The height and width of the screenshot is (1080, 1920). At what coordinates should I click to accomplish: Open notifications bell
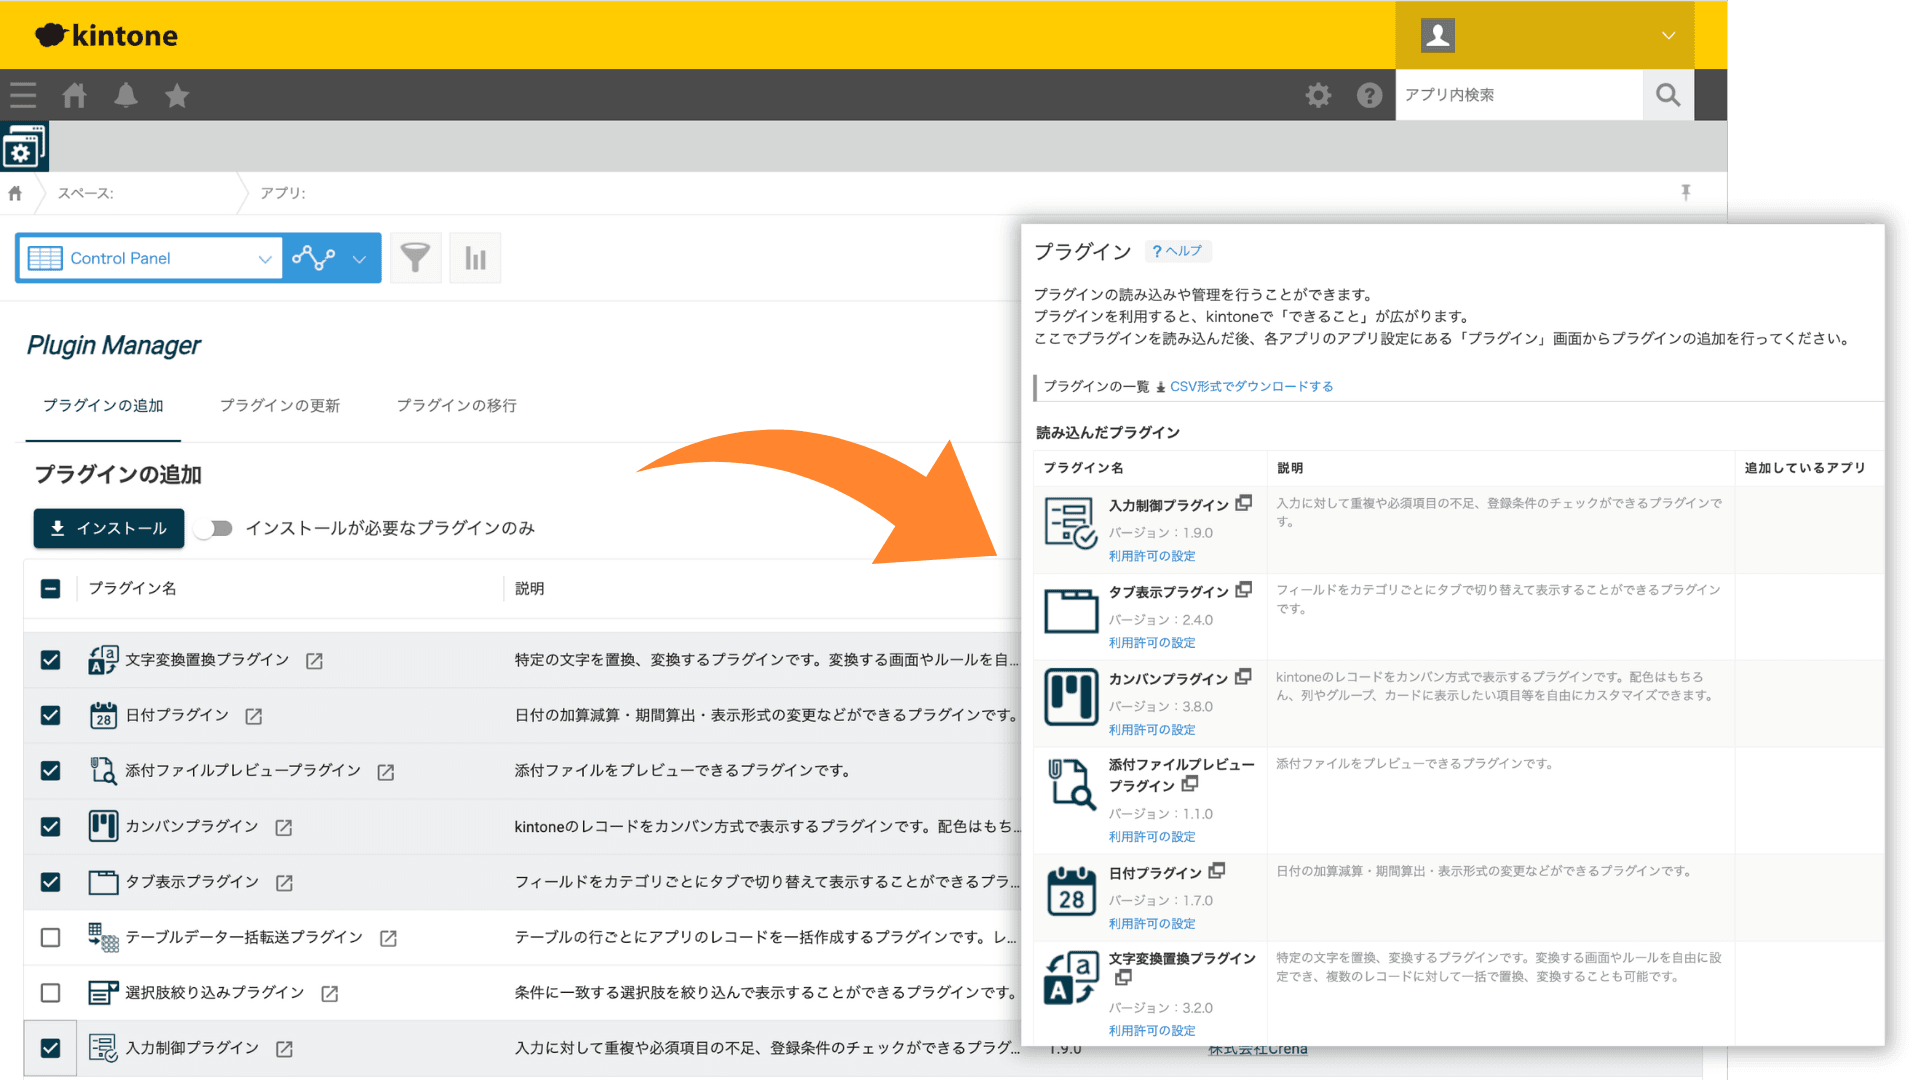[126, 95]
